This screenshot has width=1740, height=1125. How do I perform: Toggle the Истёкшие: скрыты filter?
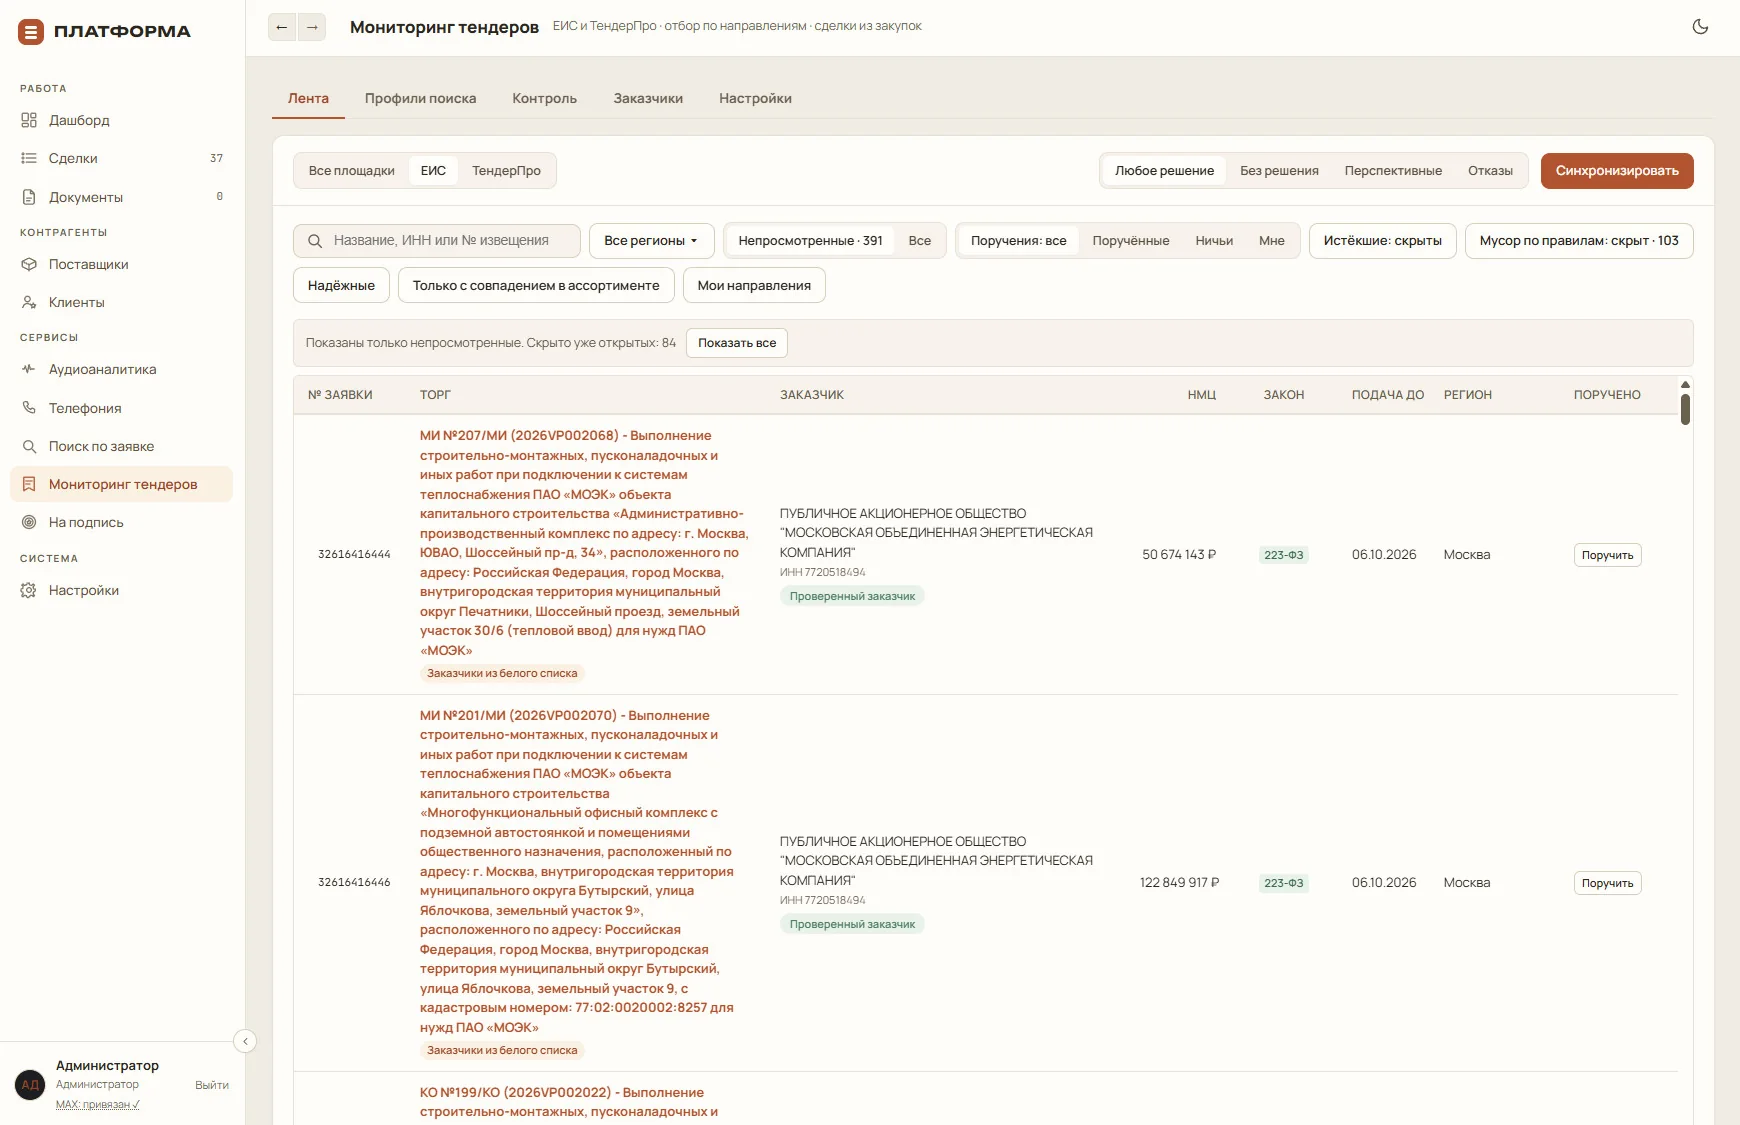coord(1382,241)
